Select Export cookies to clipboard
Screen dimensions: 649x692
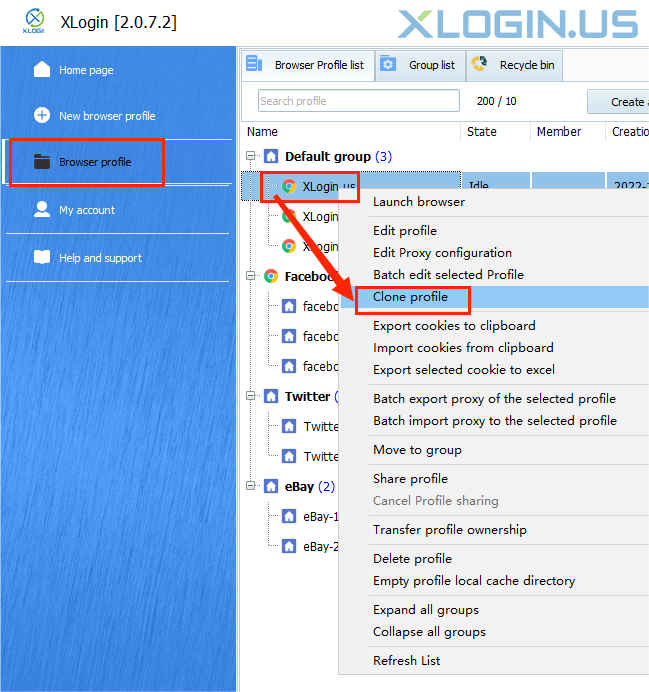(x=454, y=326)
